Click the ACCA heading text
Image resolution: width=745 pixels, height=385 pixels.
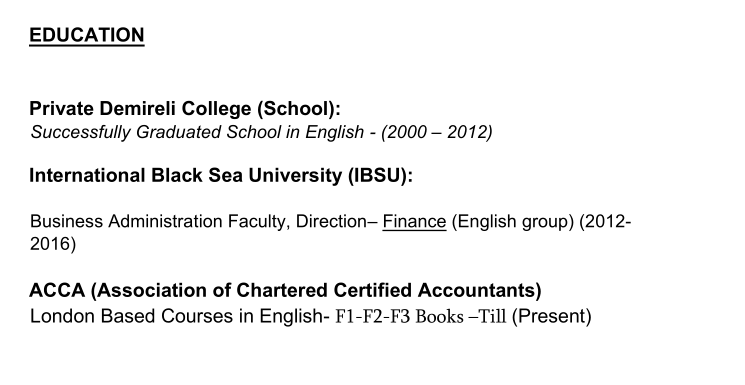(x=285, y=290)
